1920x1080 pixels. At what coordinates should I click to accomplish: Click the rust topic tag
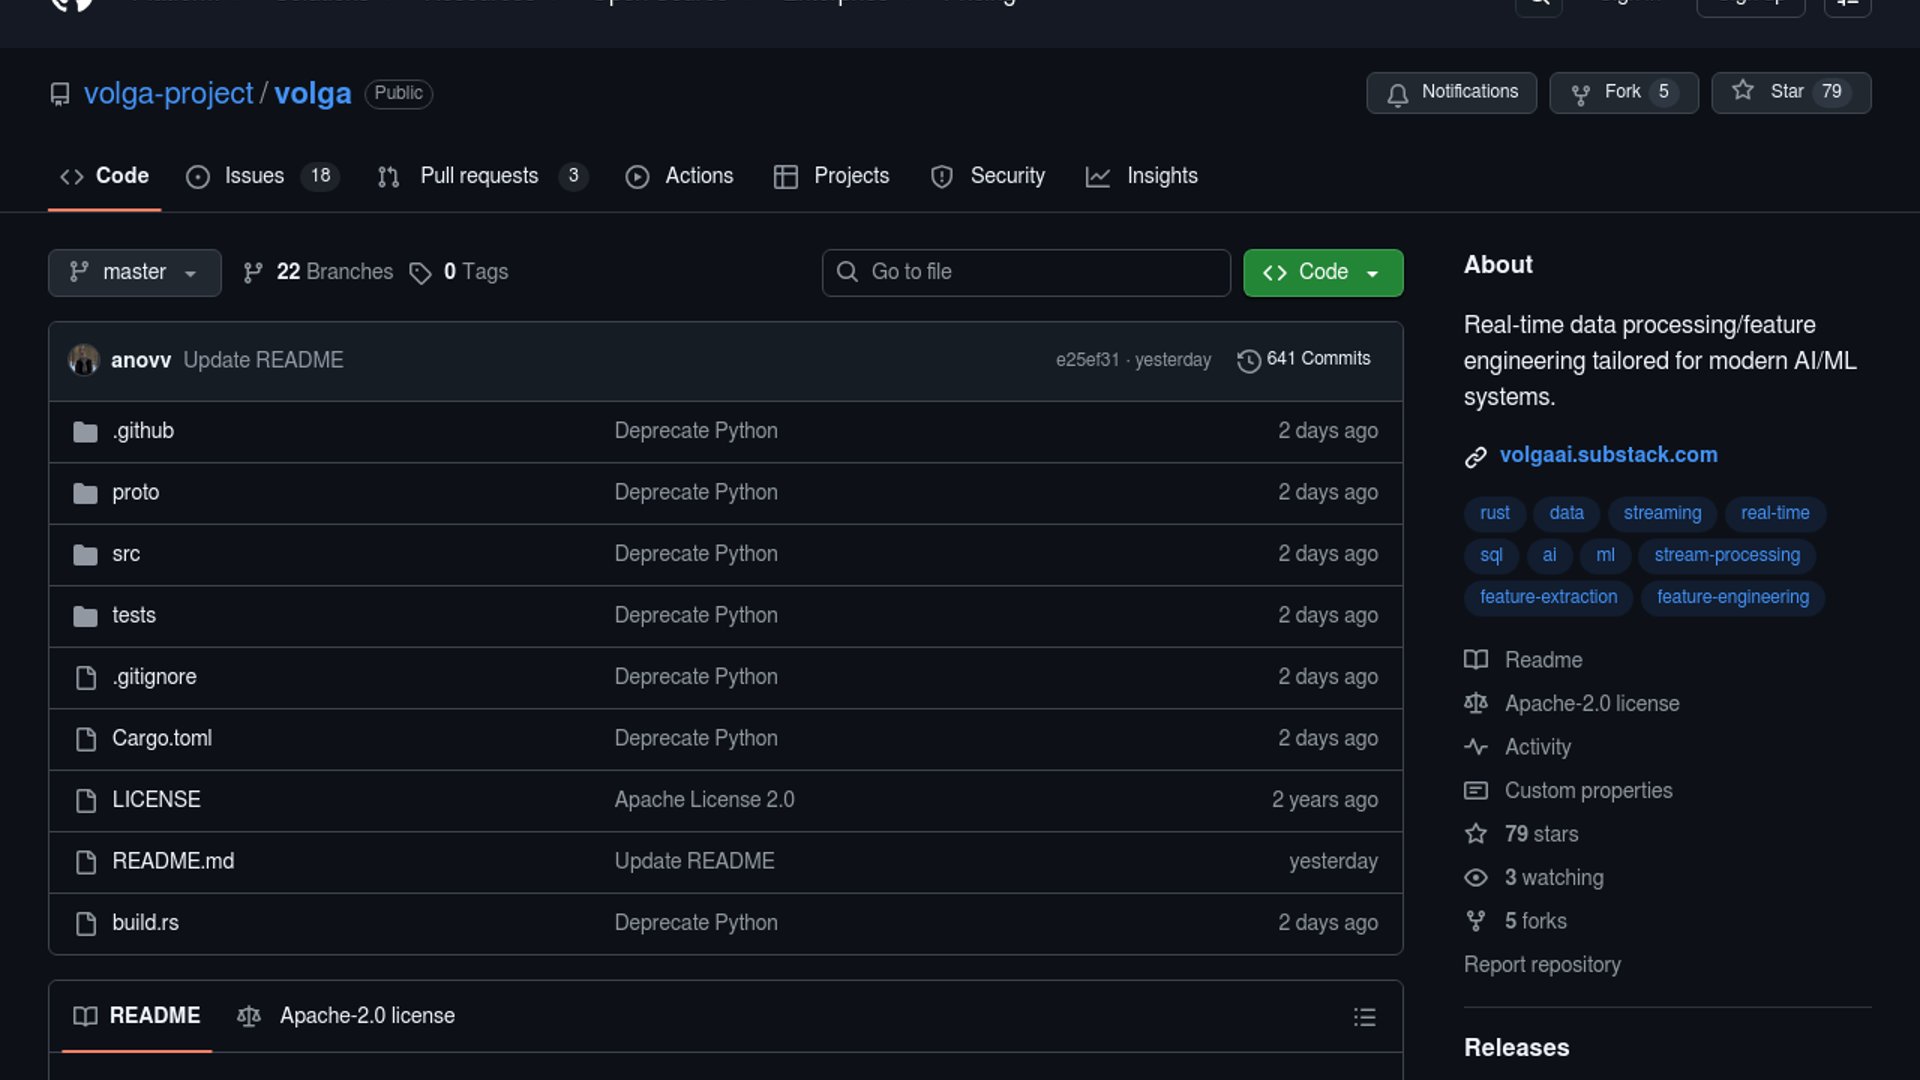1494,513
